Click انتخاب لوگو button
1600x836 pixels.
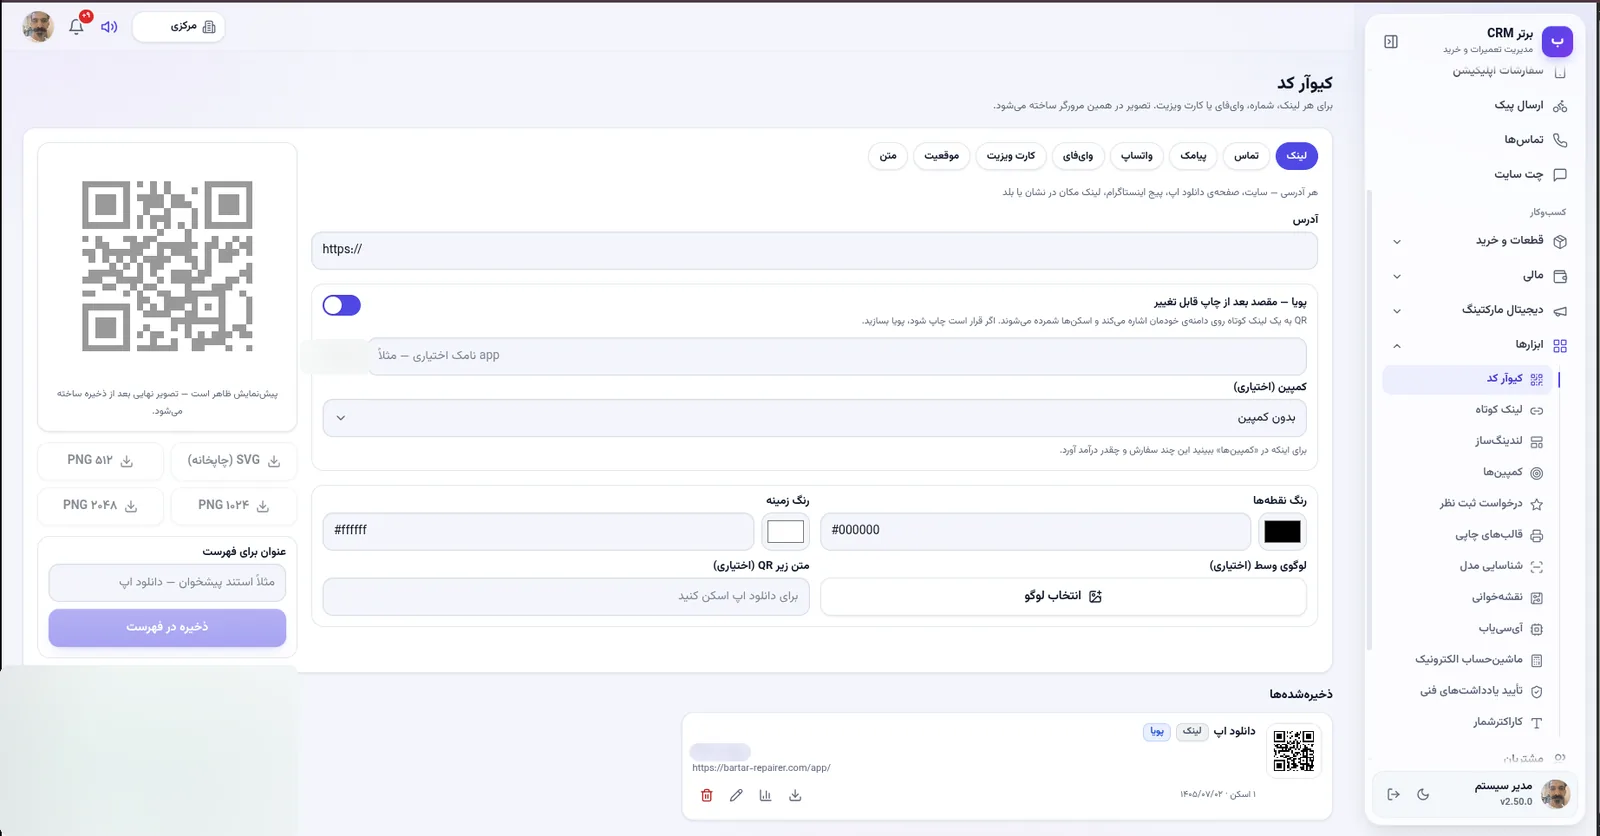point(1063,597)
